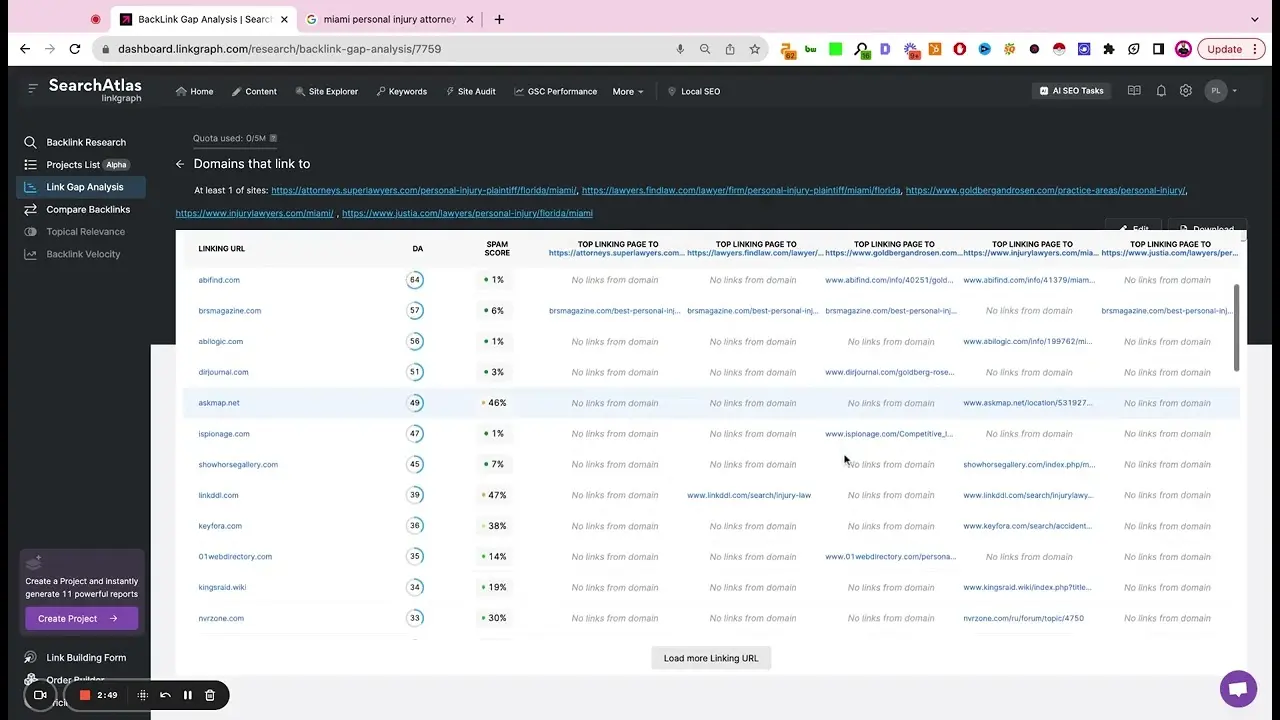Screen dimensions: 1280x720
Task: Open a new browser tab
Action: tap(499, 19)
